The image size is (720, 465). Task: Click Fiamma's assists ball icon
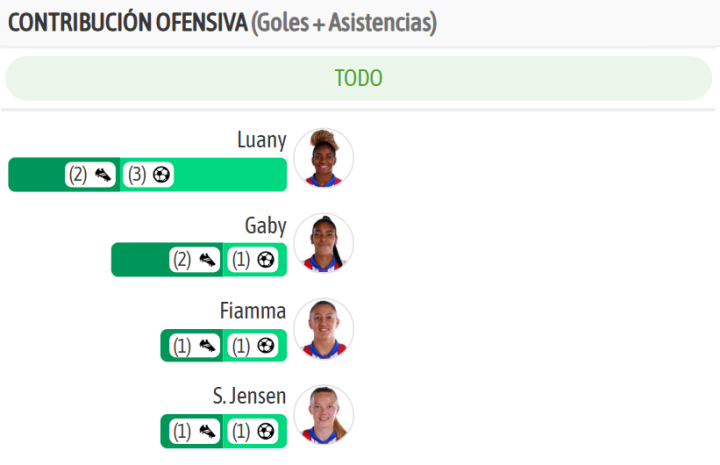point(265,346)
